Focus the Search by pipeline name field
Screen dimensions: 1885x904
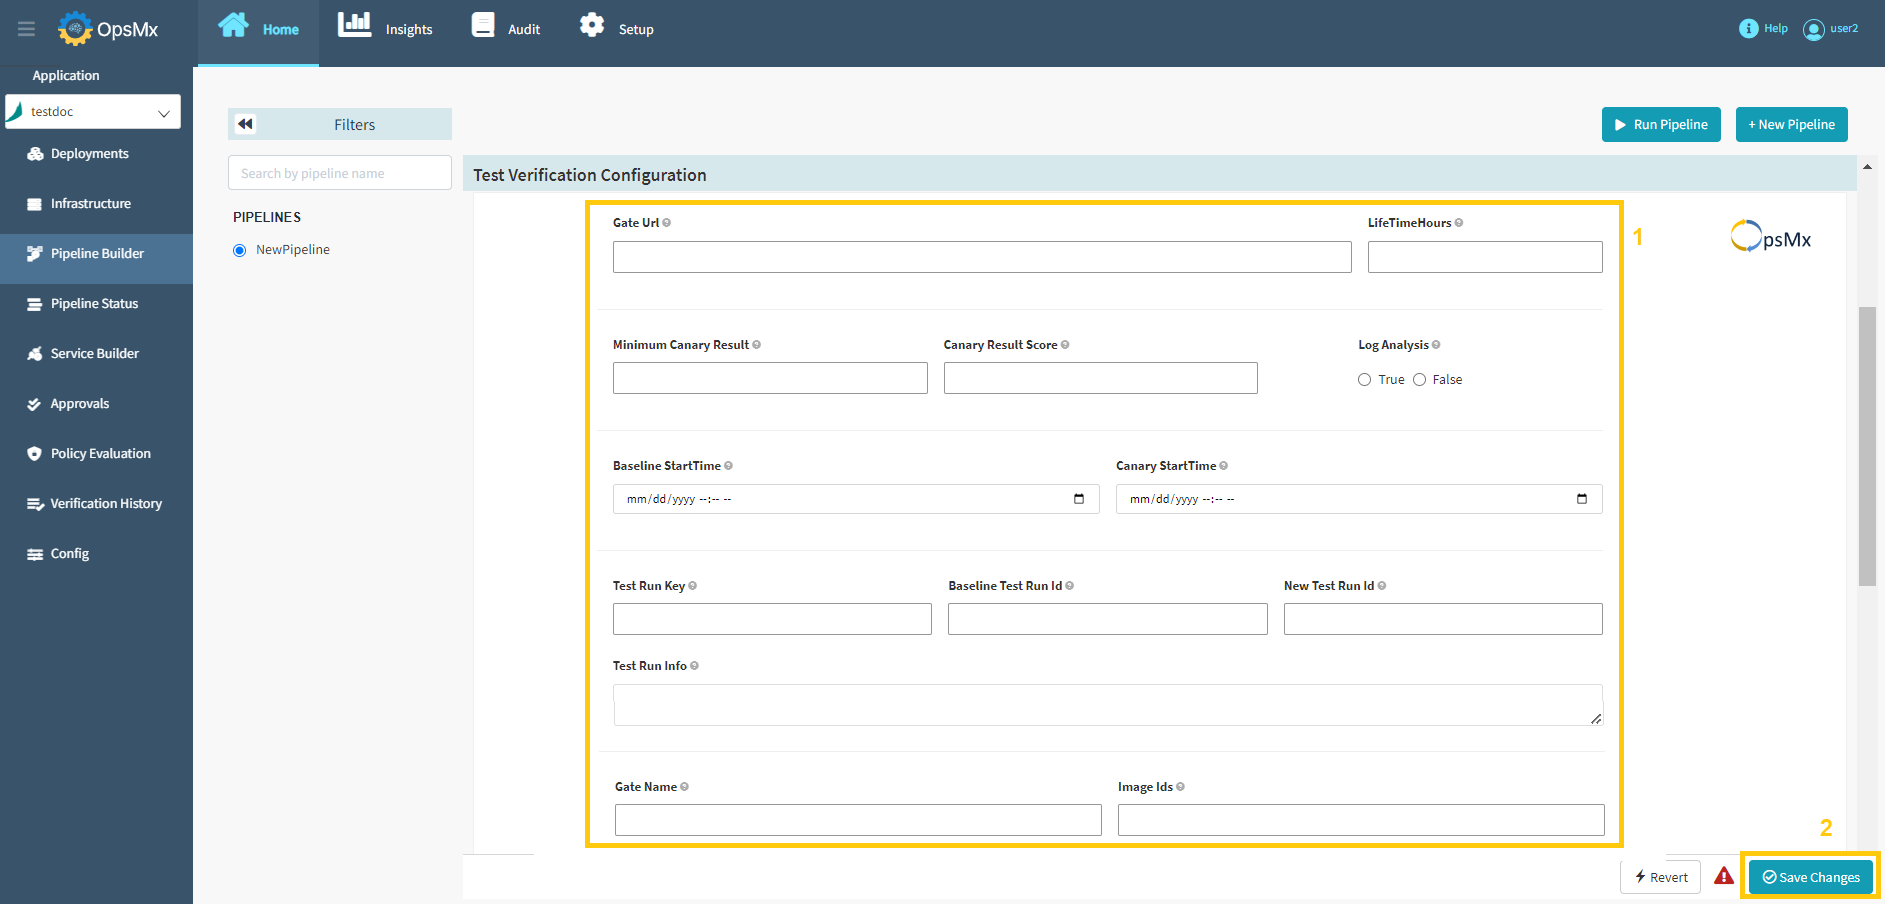point(339,173)
